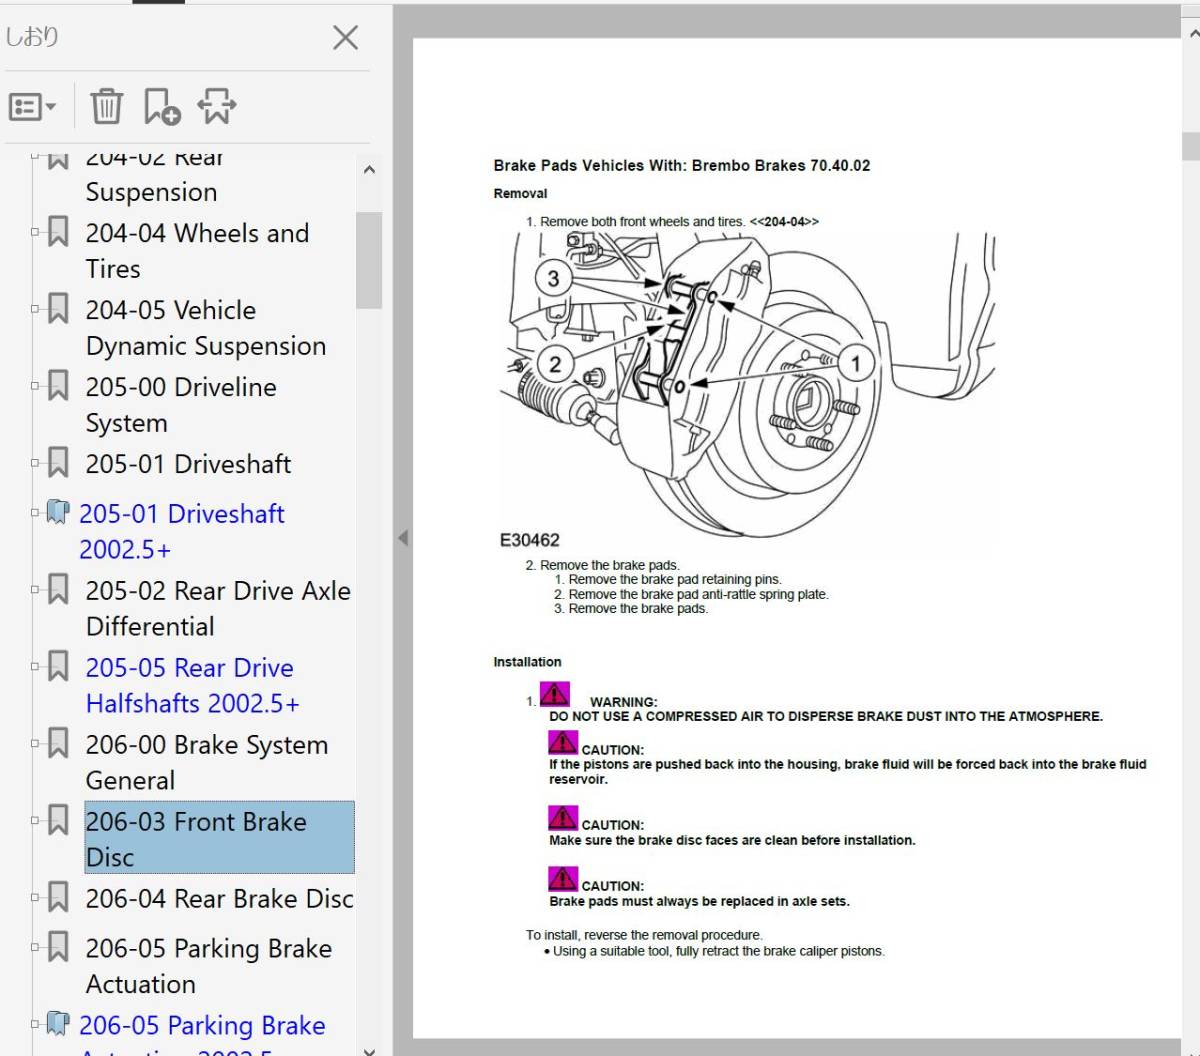Click the bookmark icon beside 204-05 Vehicle Dynamic Suspension
1200x1056 pixels.
[x=58, y=309]
